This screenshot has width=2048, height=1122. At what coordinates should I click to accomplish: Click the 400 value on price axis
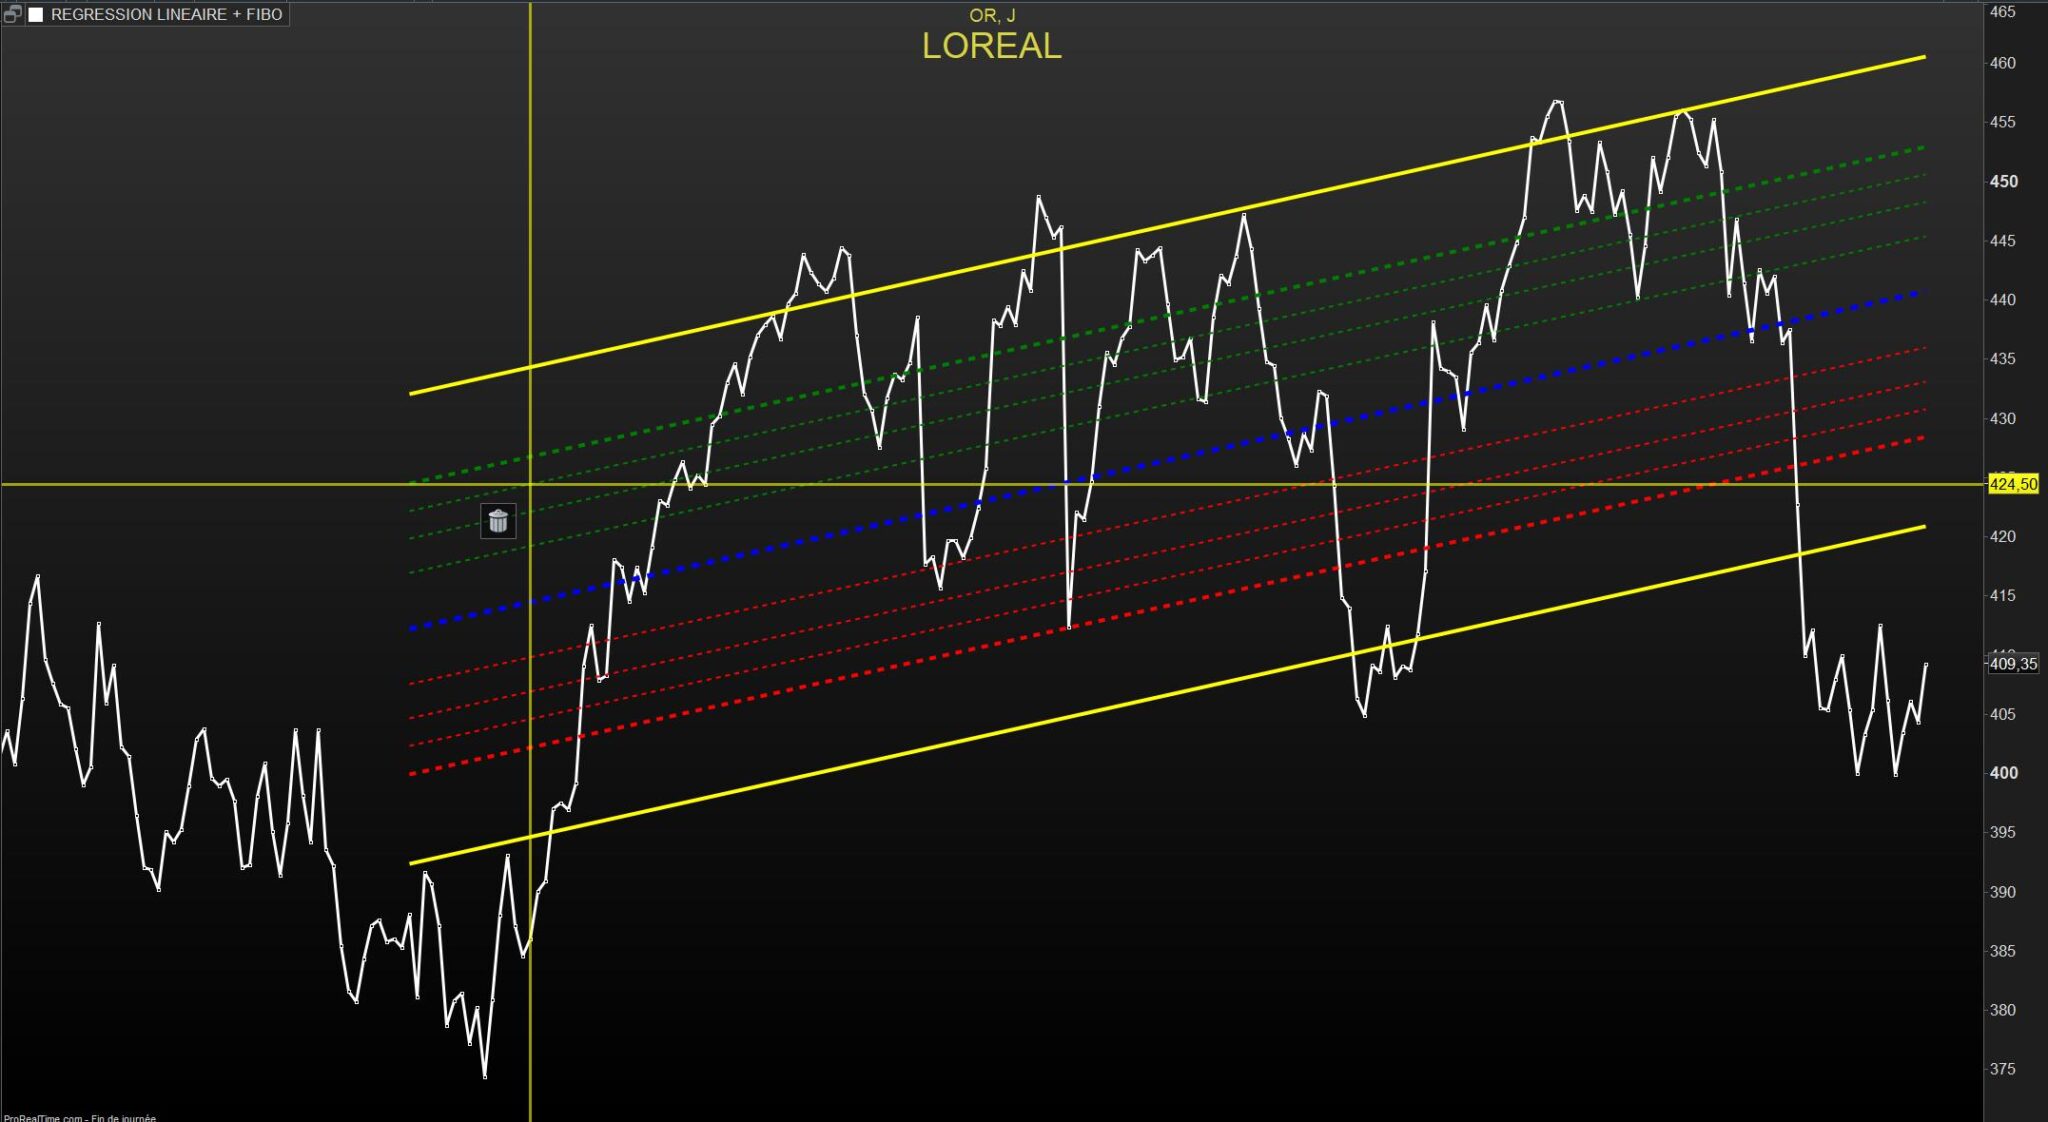2003,773
